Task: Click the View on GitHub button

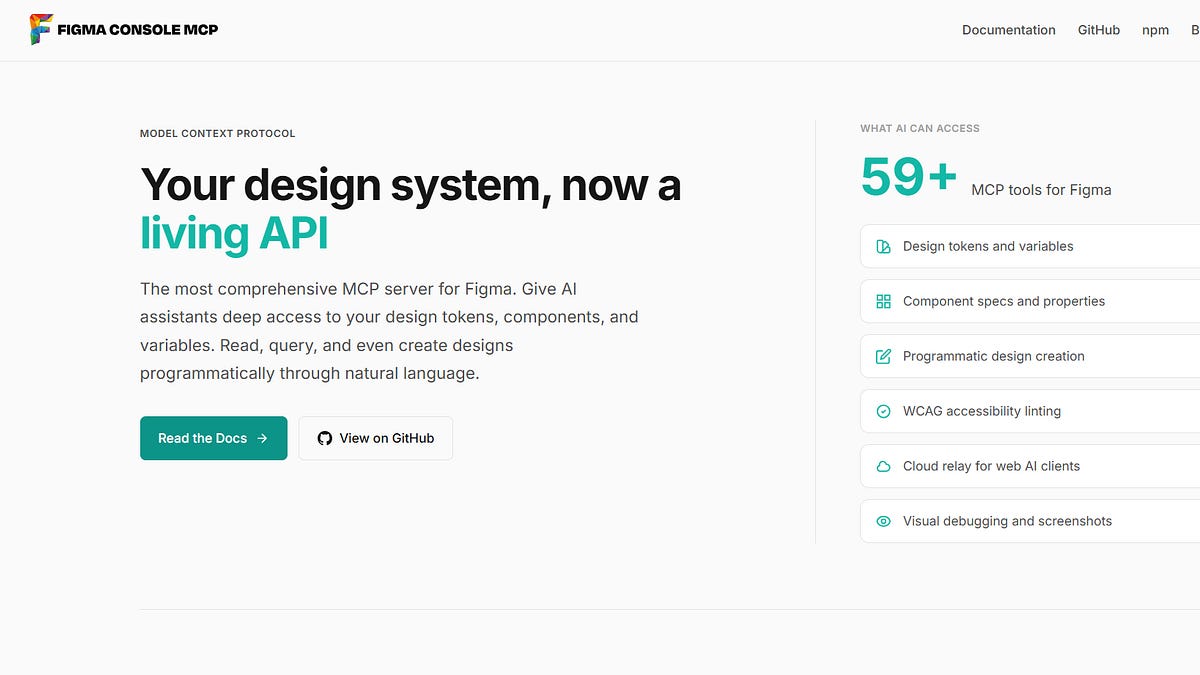Action: [x=375, y=438]
